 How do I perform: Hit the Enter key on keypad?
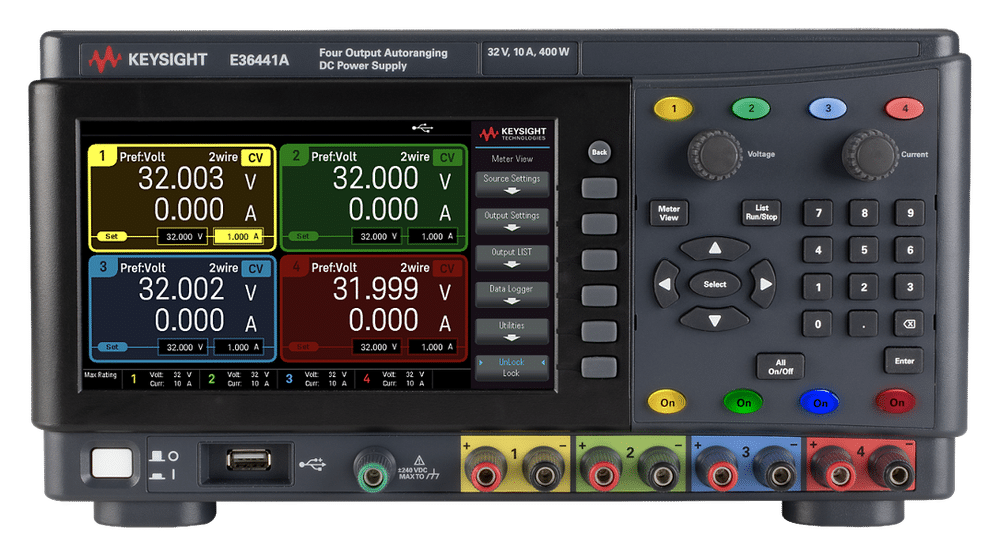904,361
